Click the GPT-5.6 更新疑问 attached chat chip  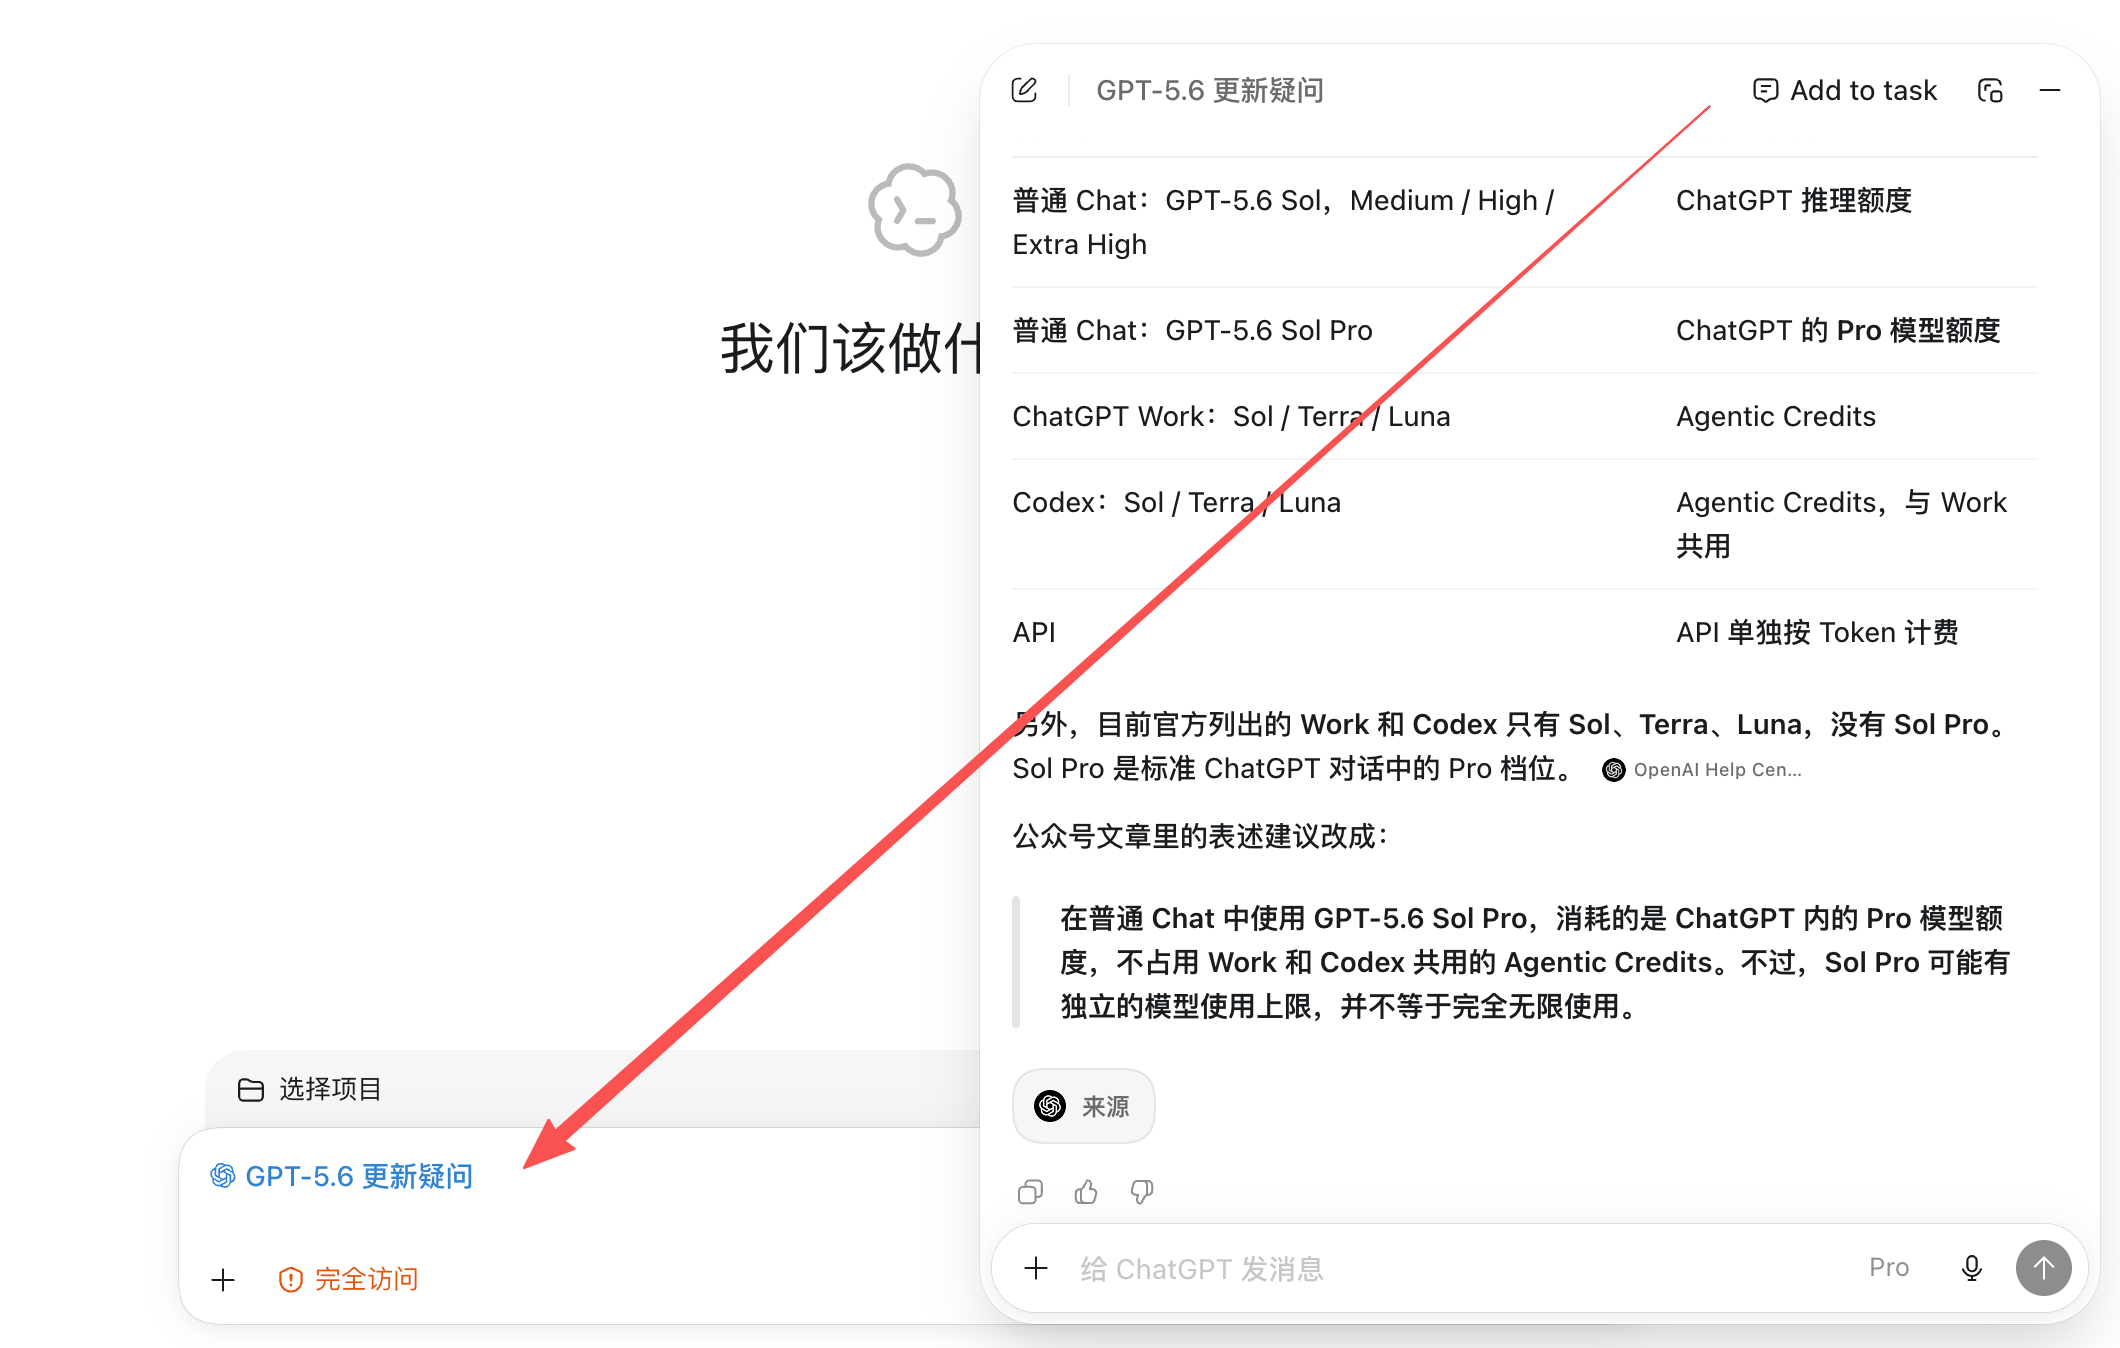point(341,1176)
